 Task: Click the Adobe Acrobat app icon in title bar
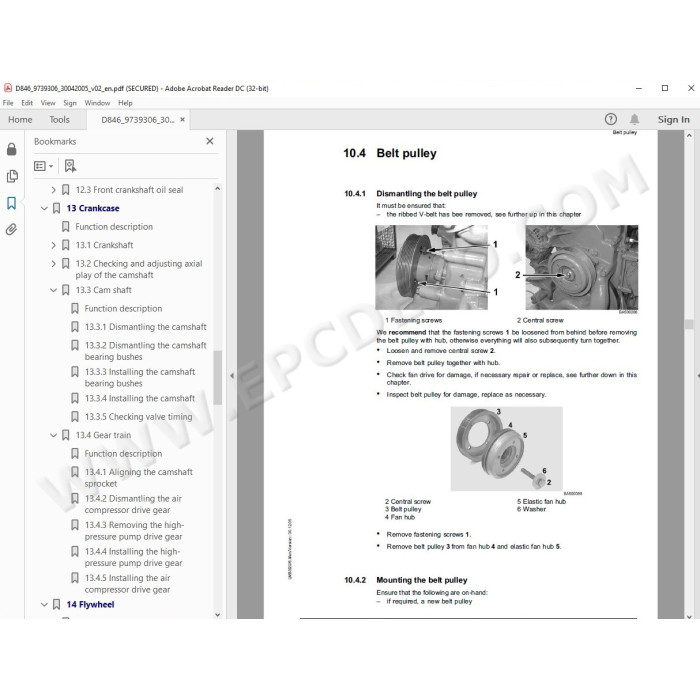click(x=8, y=88)
